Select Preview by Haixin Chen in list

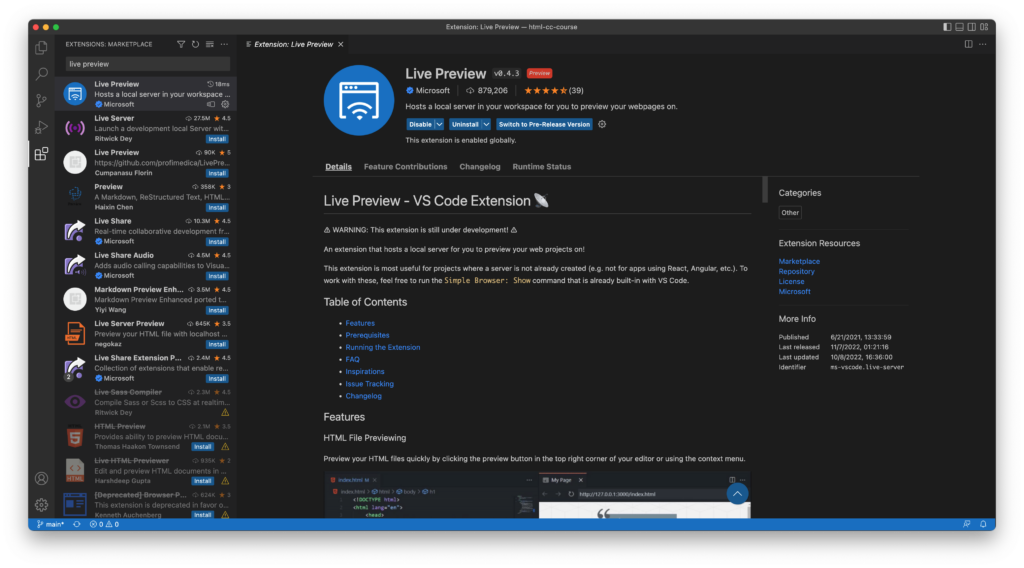coord(148,197)
